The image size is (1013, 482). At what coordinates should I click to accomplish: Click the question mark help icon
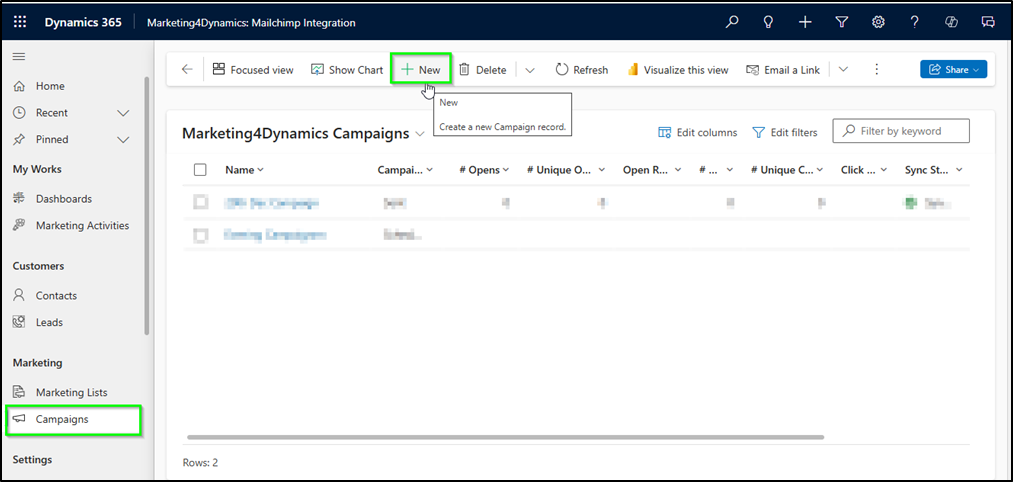click(x=914, y=22)
